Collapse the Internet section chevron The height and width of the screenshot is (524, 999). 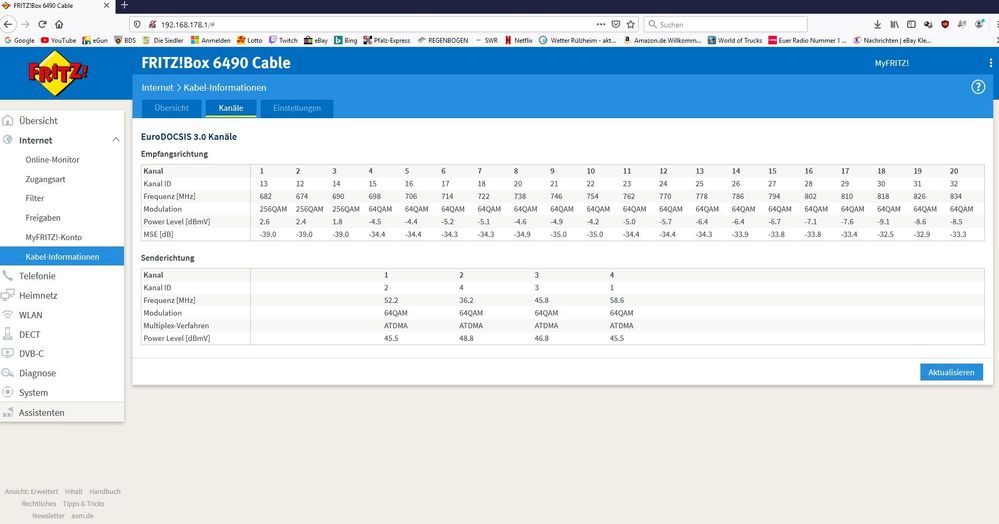pos(115,140)
